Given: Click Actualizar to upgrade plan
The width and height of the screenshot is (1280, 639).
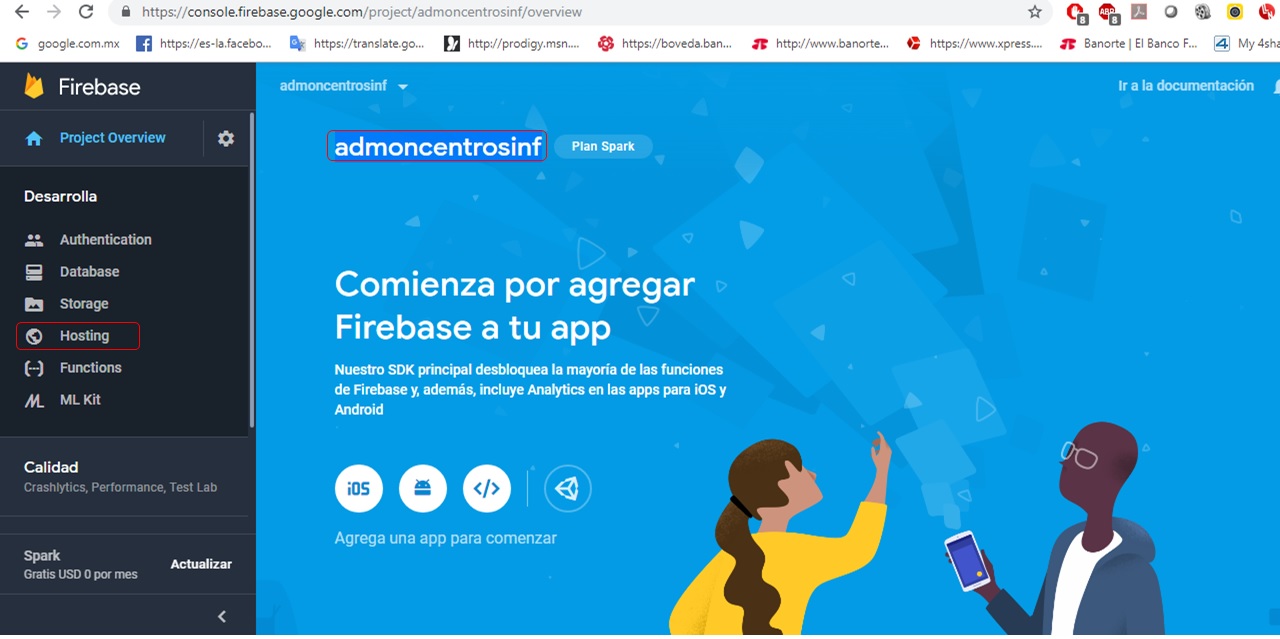Looking at the screenshot, I should 201,564.
